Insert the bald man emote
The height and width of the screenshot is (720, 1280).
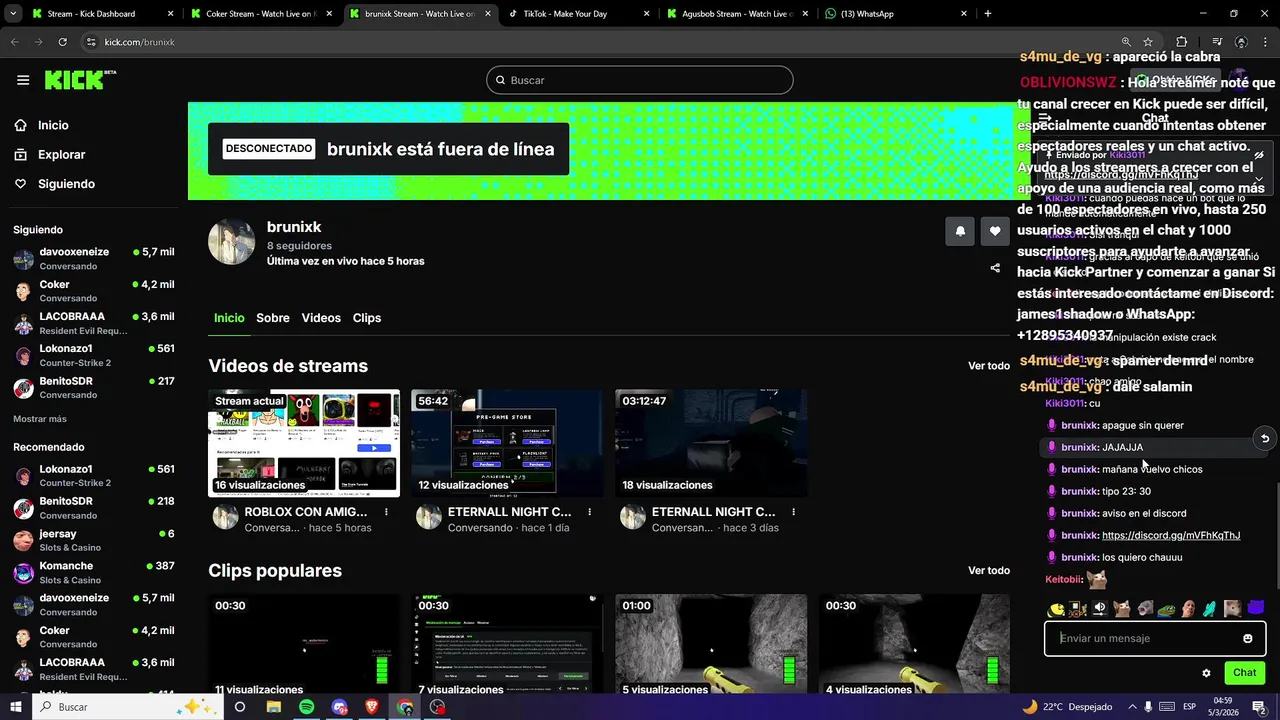(1188, 608)
